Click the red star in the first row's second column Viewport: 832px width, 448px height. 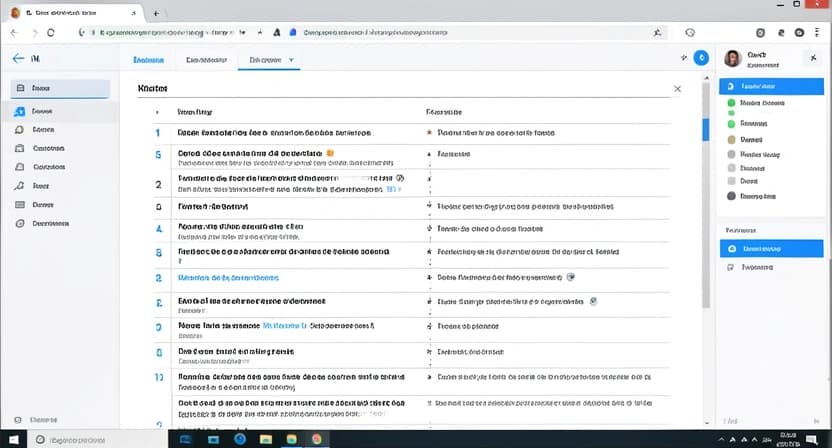tap(429, 132)
